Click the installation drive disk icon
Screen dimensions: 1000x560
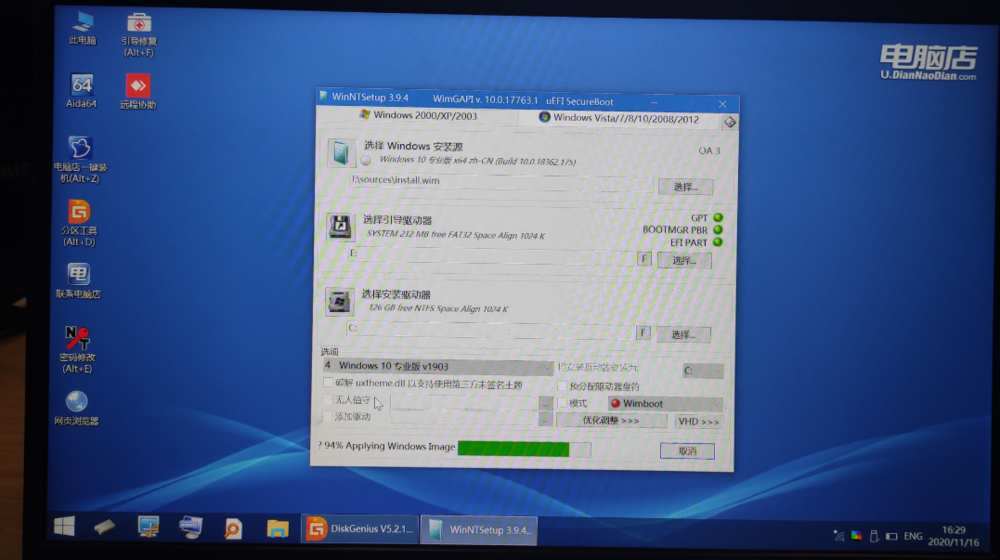339,300
